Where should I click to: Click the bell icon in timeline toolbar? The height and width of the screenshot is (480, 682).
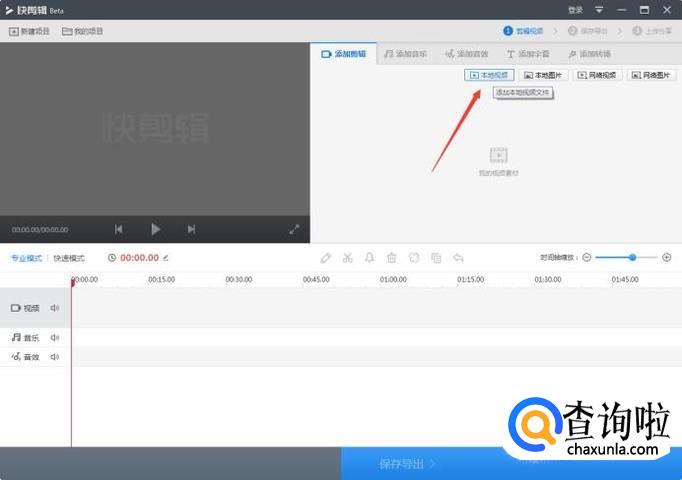(x=369, y=258)
